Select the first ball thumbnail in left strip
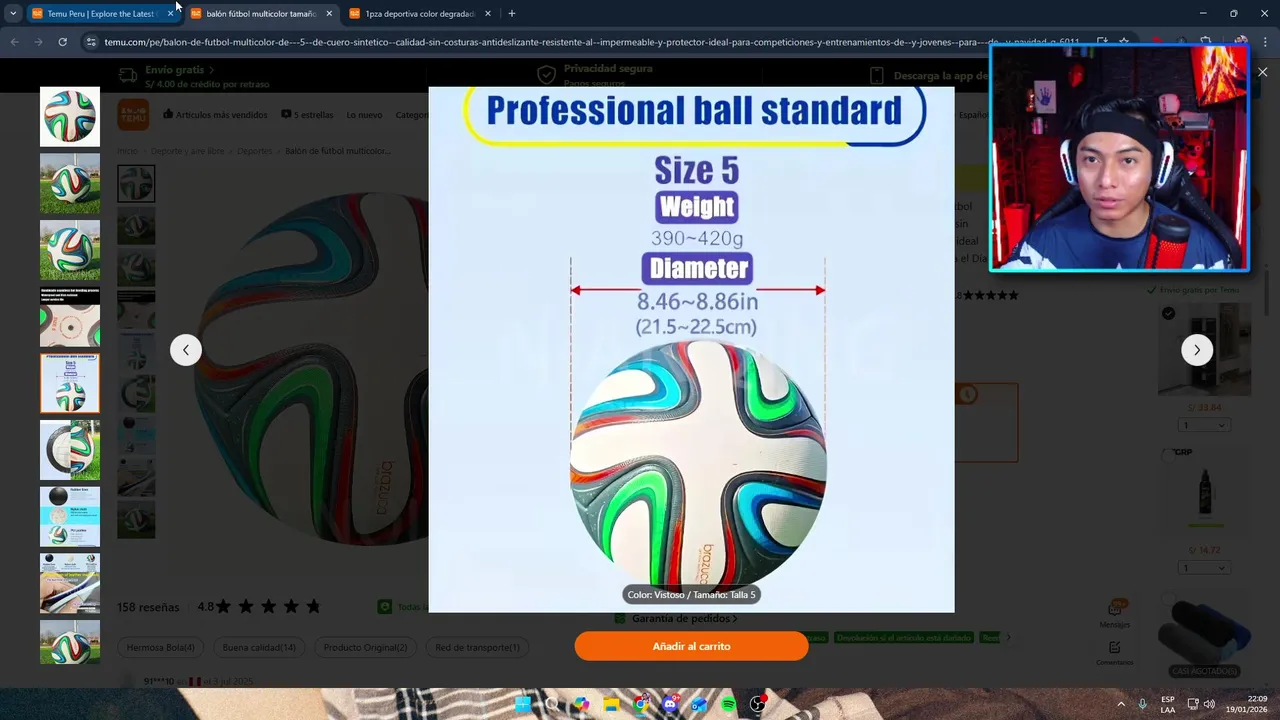 click(70, 117)
